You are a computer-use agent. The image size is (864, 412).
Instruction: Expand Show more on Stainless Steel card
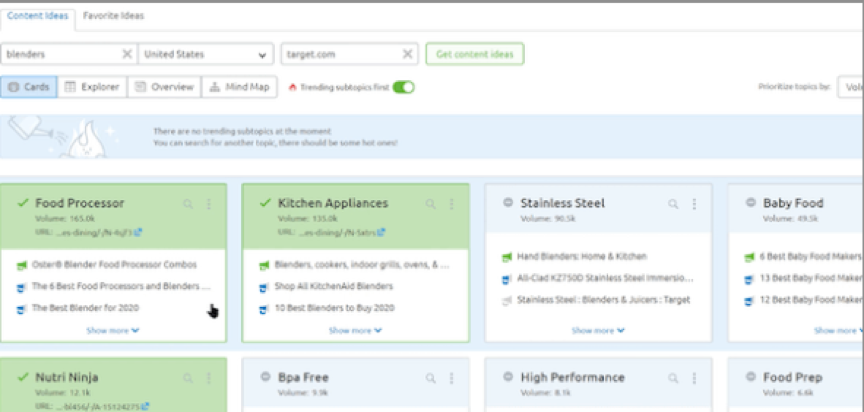pos(598,330)
